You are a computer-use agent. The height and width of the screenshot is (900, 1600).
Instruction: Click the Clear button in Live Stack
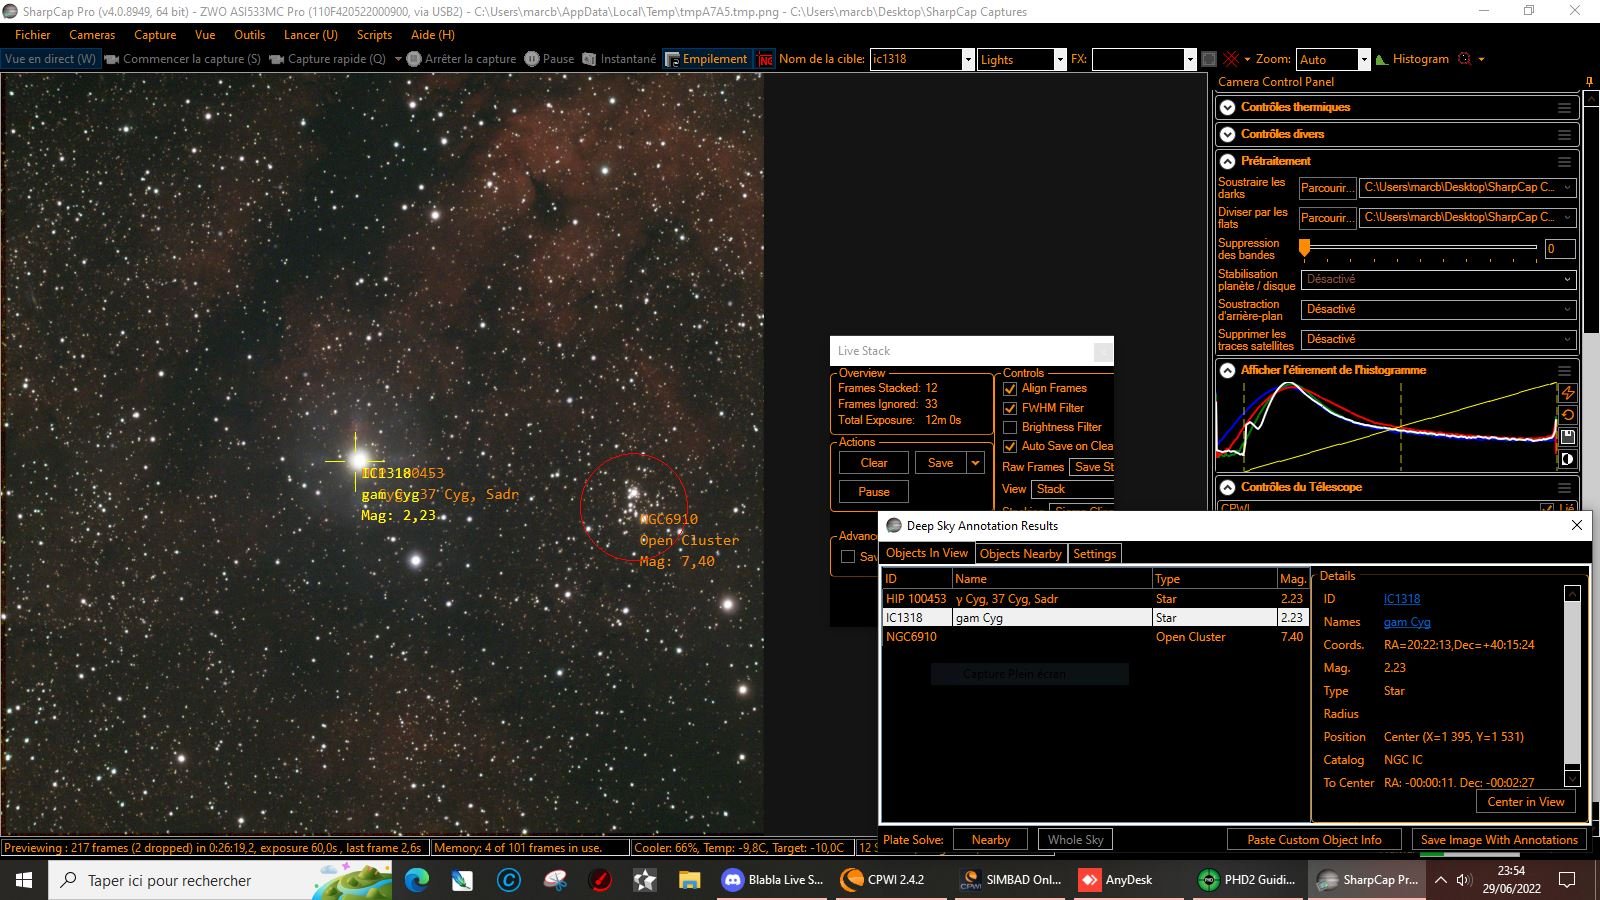(x=874, y=463)
